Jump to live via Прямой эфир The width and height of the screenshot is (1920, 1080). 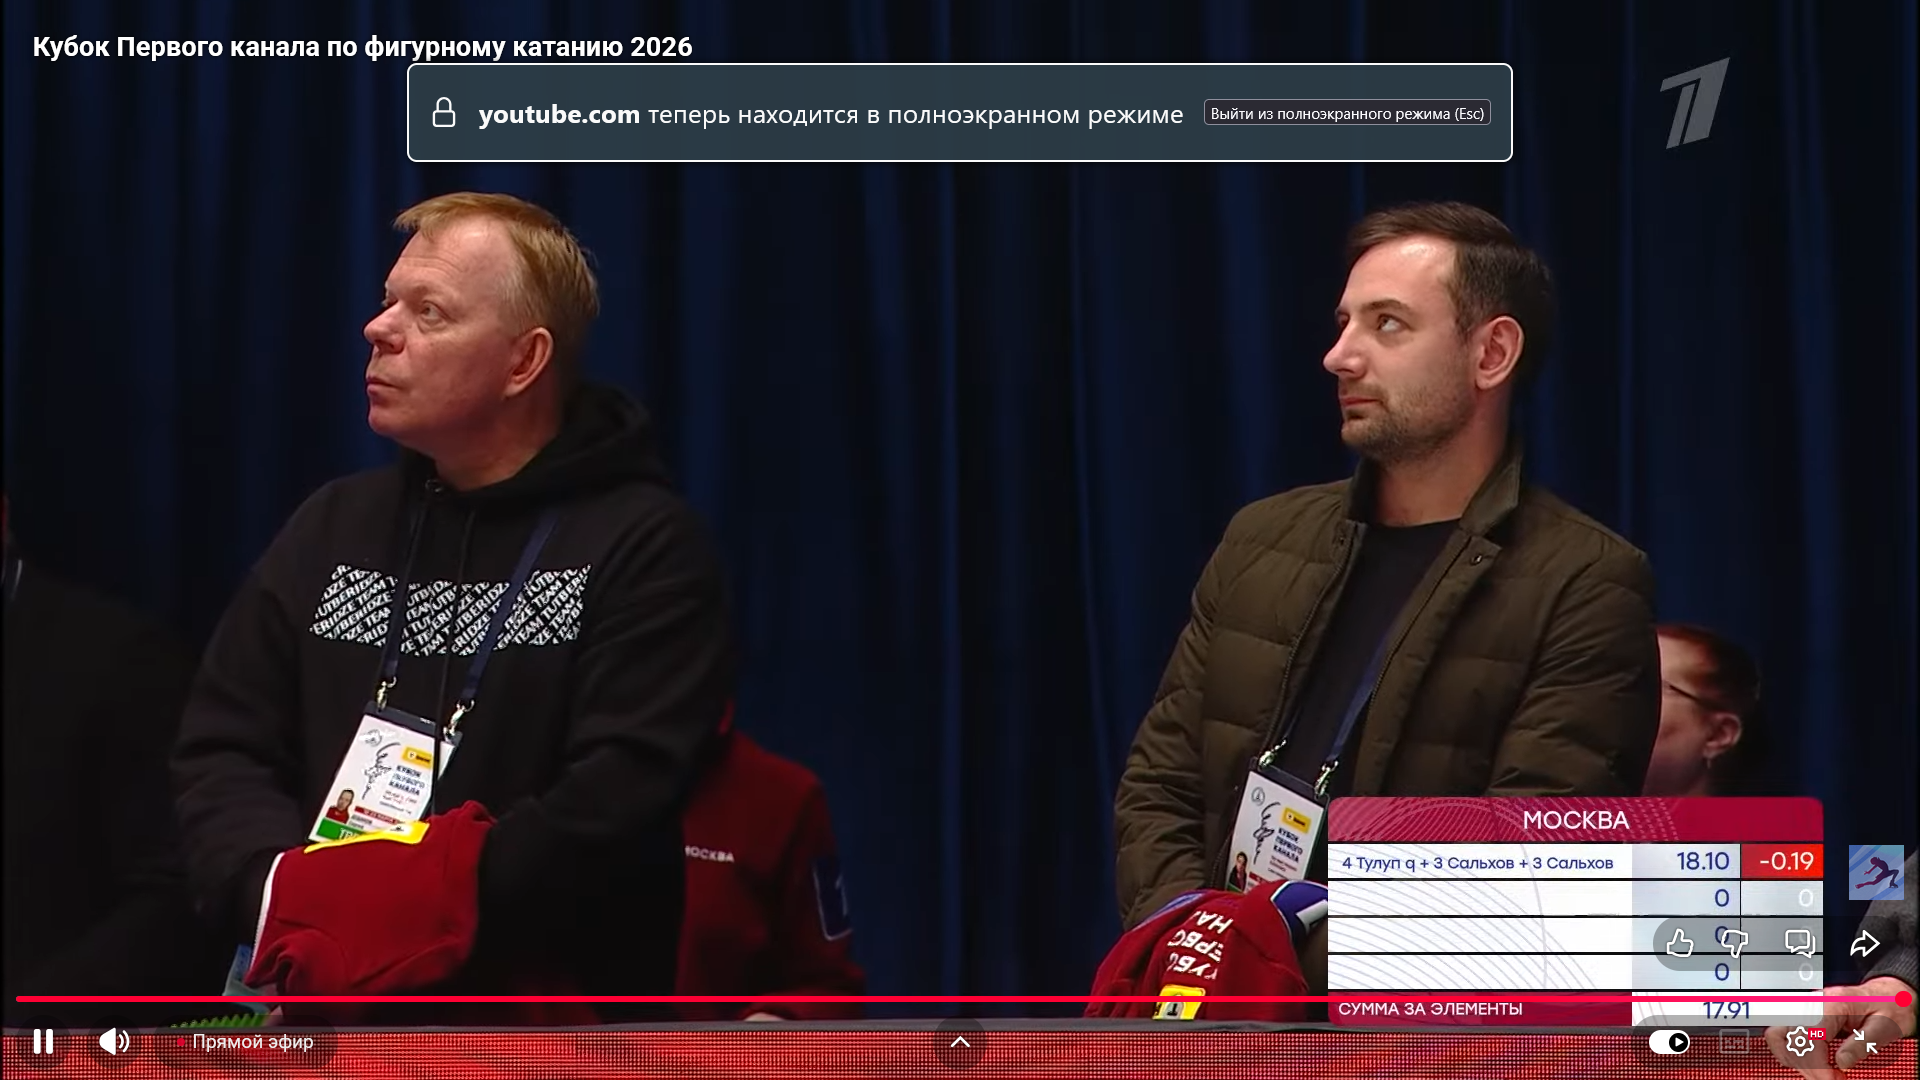click(252, 1041)
